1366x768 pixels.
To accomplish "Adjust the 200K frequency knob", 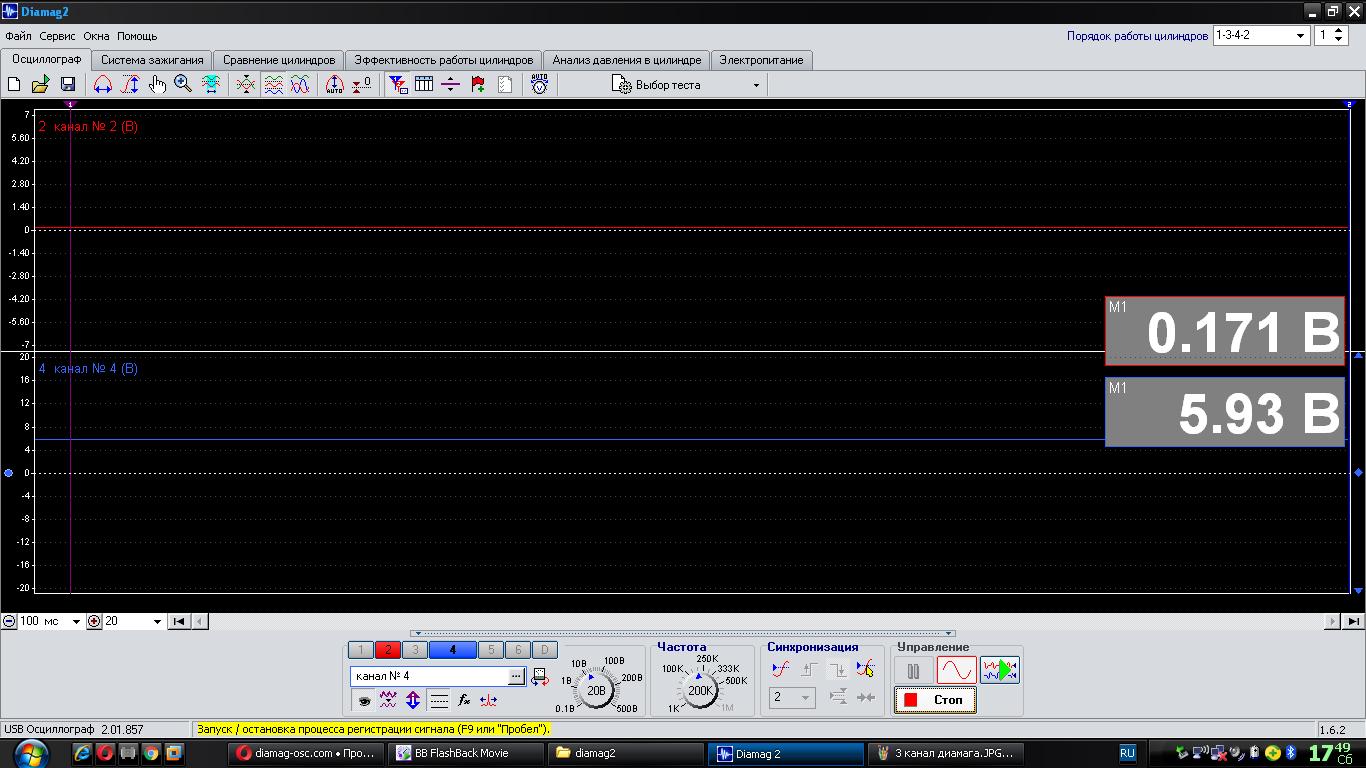I will [700, 690].
